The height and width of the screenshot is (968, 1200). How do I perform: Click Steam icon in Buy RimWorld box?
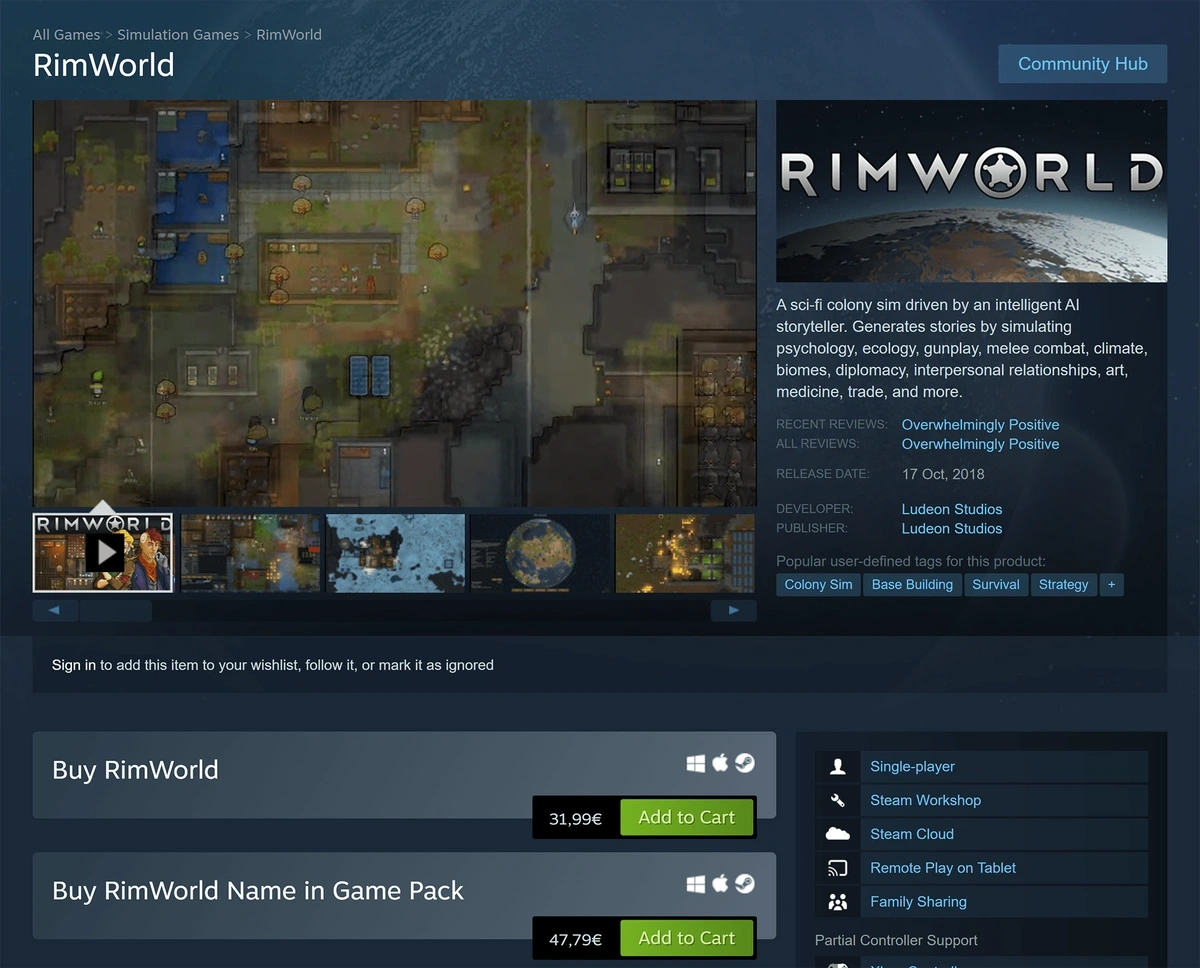point(745,764)
